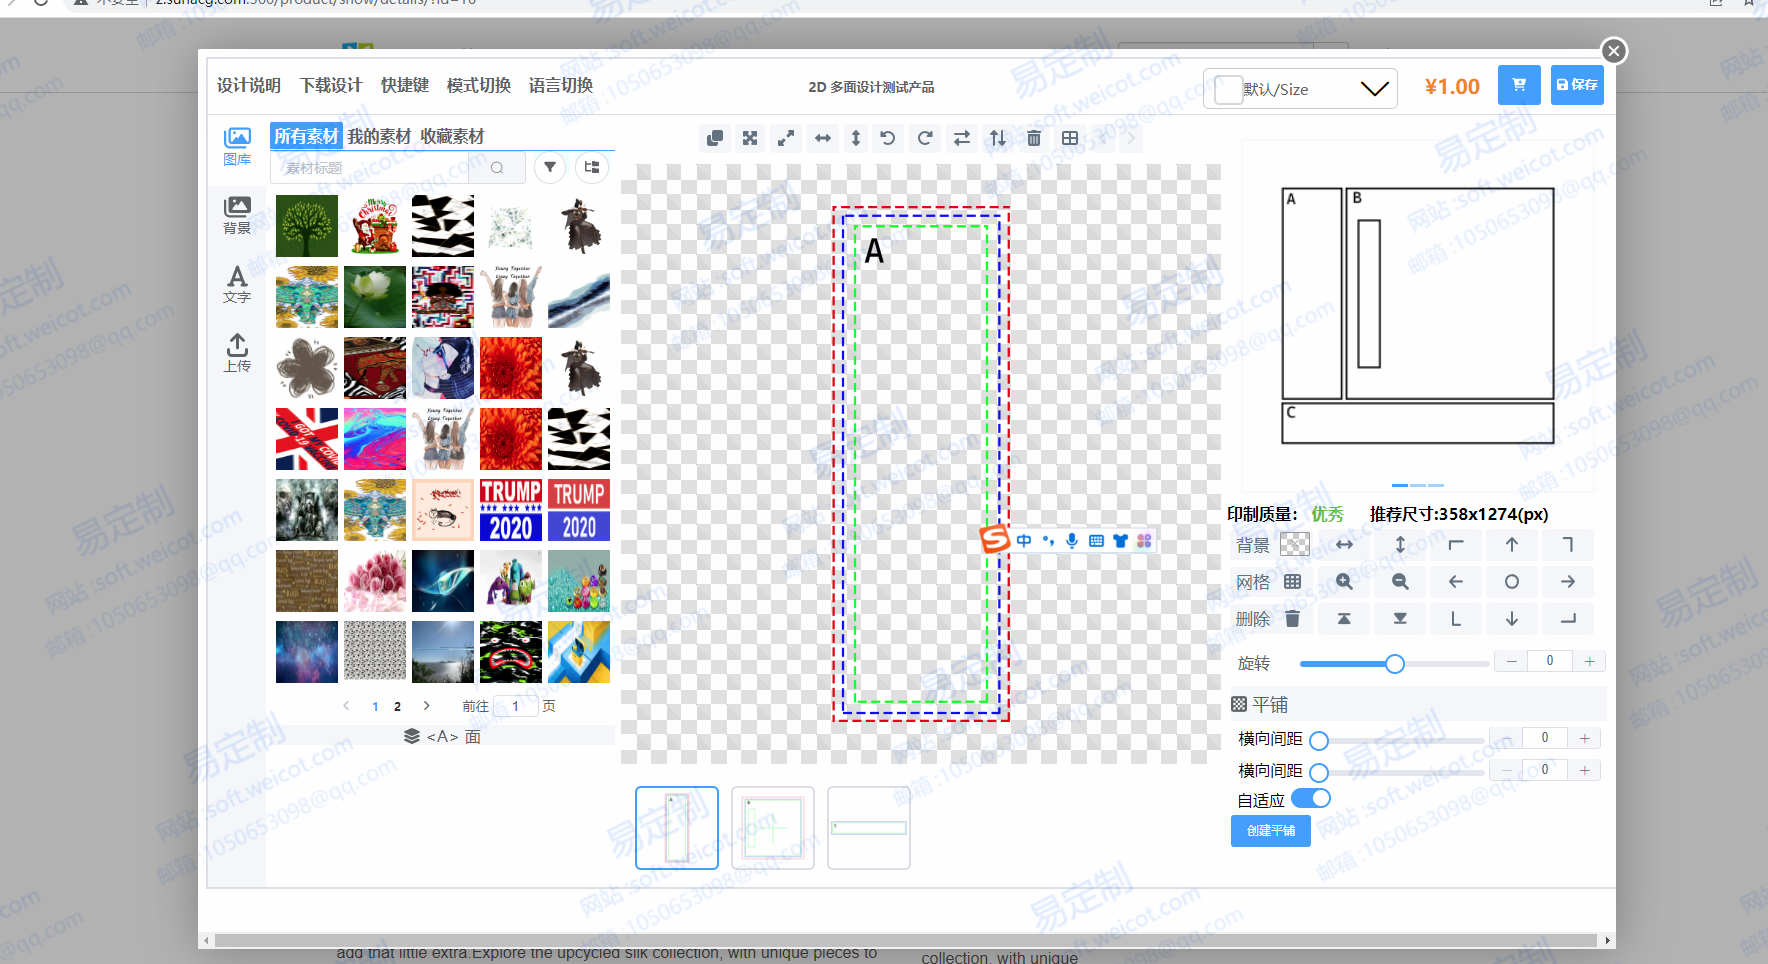The image size is (1768, 964).
Task: Click the diagonal expand arrows toolbar icon
Action: coord(786,138)
